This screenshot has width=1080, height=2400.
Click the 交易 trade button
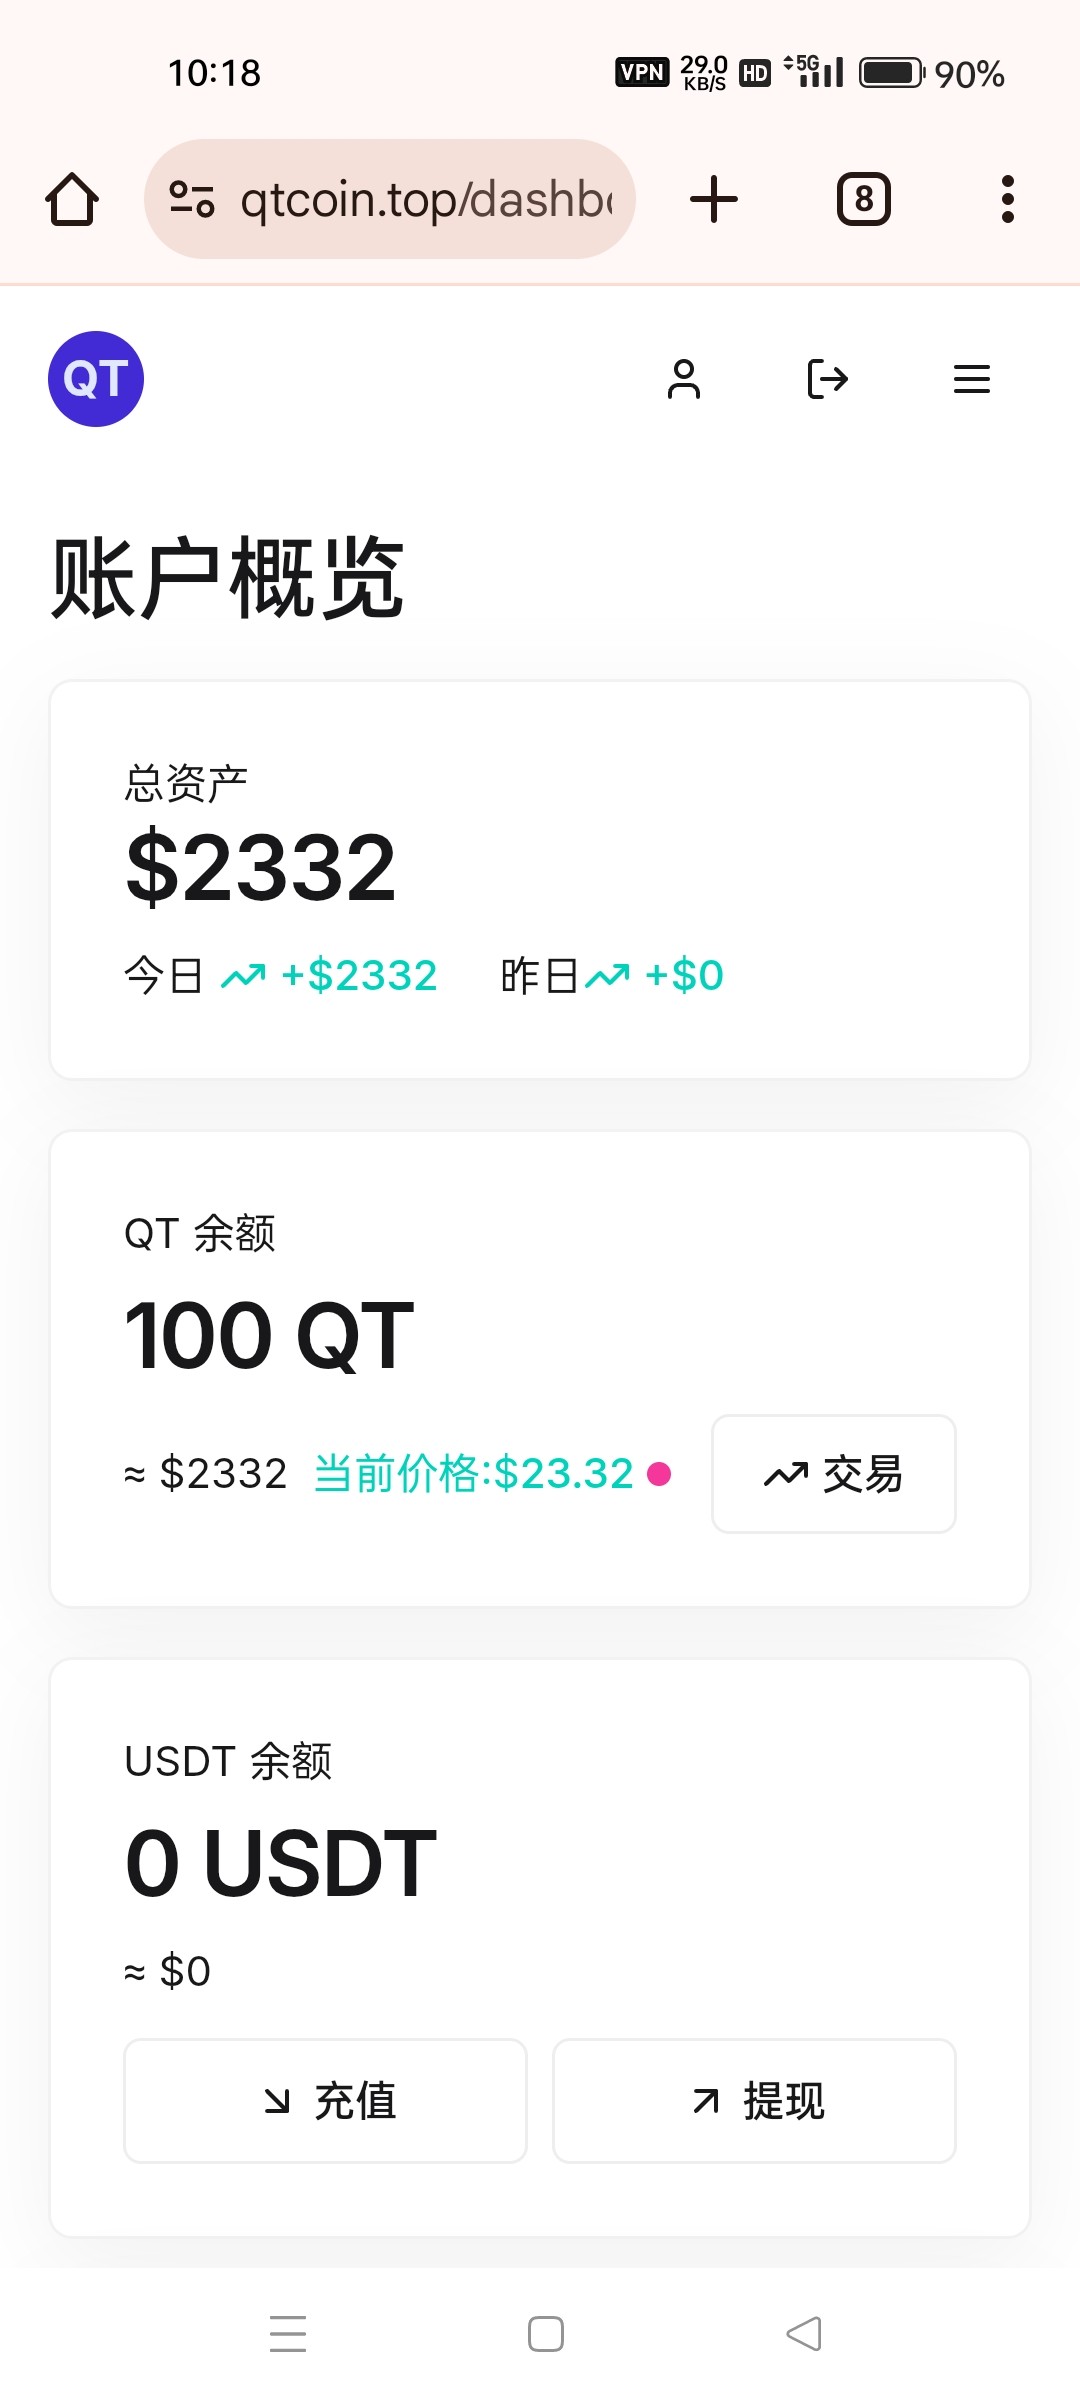833,1473
